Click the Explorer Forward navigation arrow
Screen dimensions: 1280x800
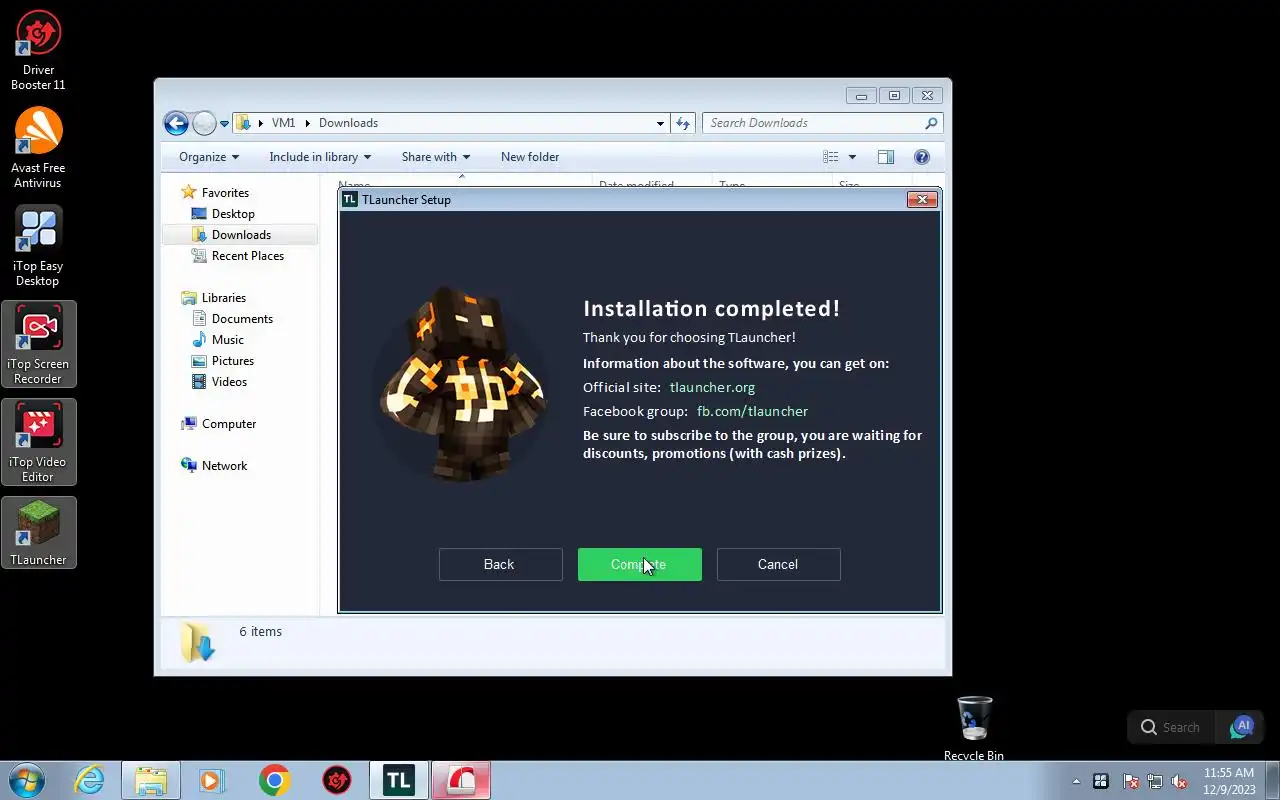pos(204,123)
